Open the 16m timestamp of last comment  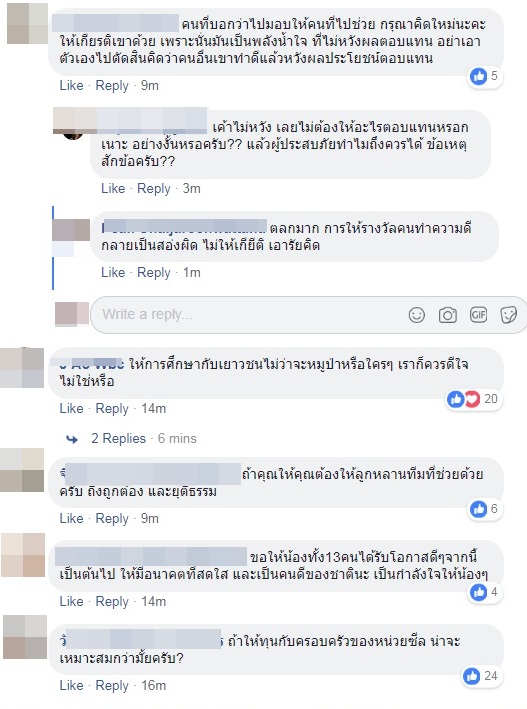click(x=154, y=685)
